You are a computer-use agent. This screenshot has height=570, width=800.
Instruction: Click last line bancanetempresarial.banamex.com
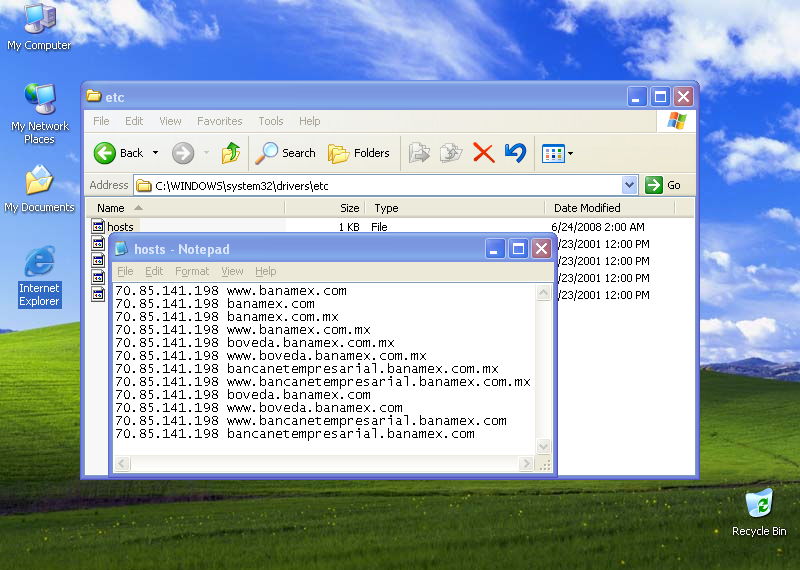click(x=295, y=434)
